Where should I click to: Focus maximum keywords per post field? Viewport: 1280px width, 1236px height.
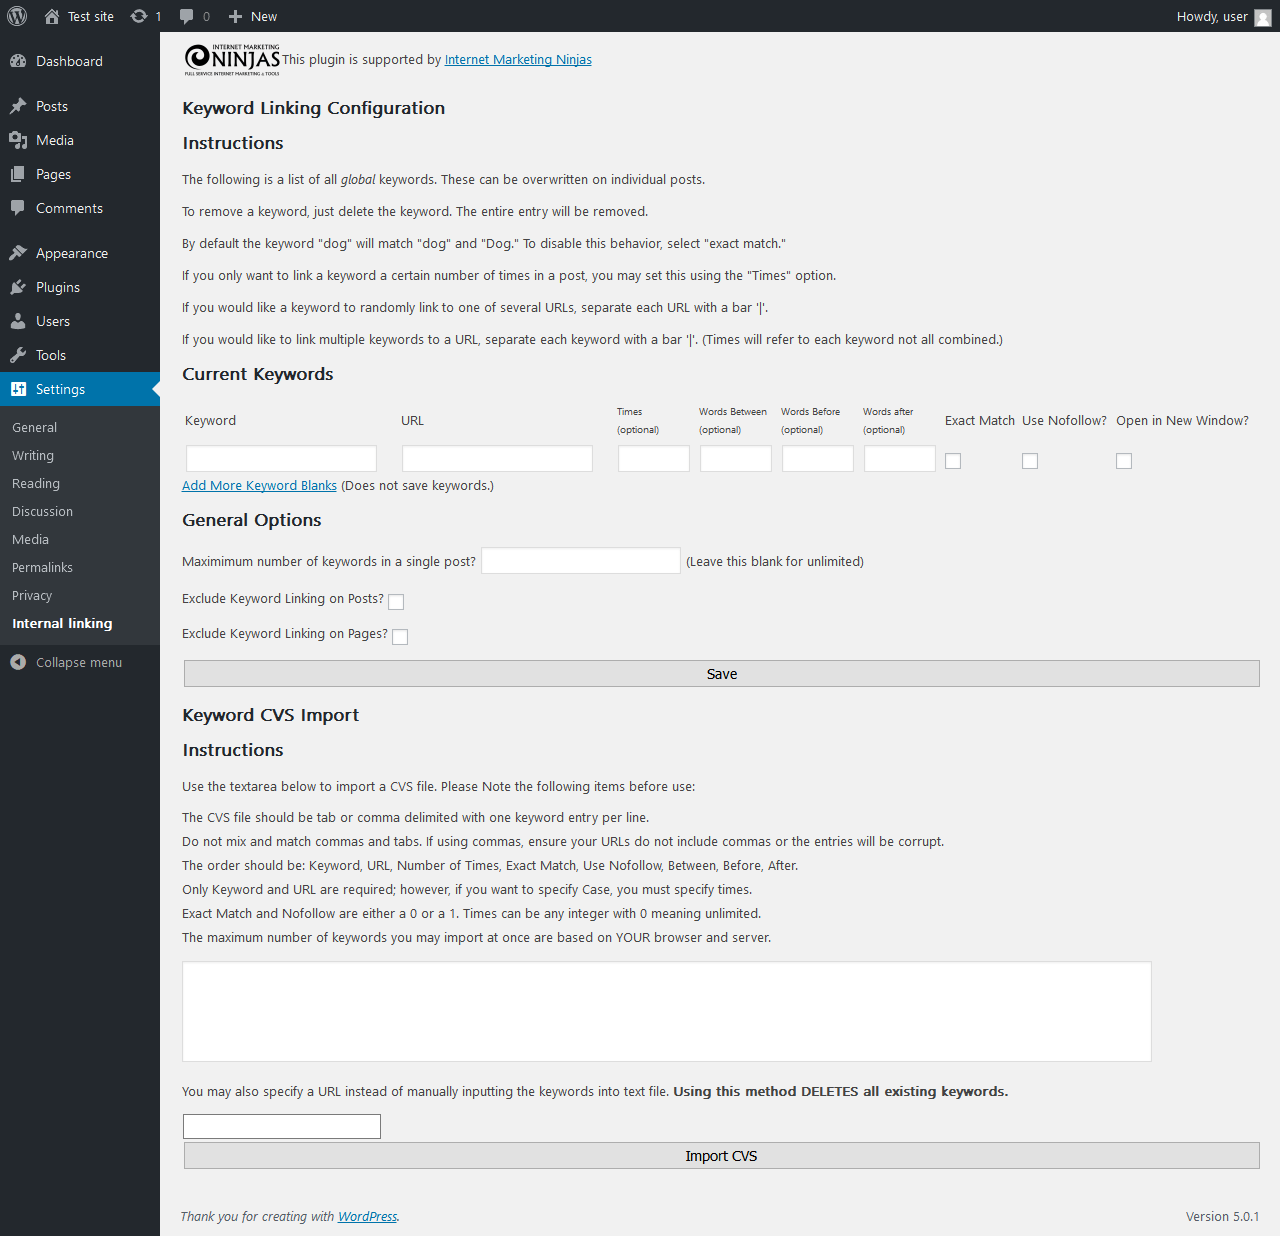click(x=581, y=561)
